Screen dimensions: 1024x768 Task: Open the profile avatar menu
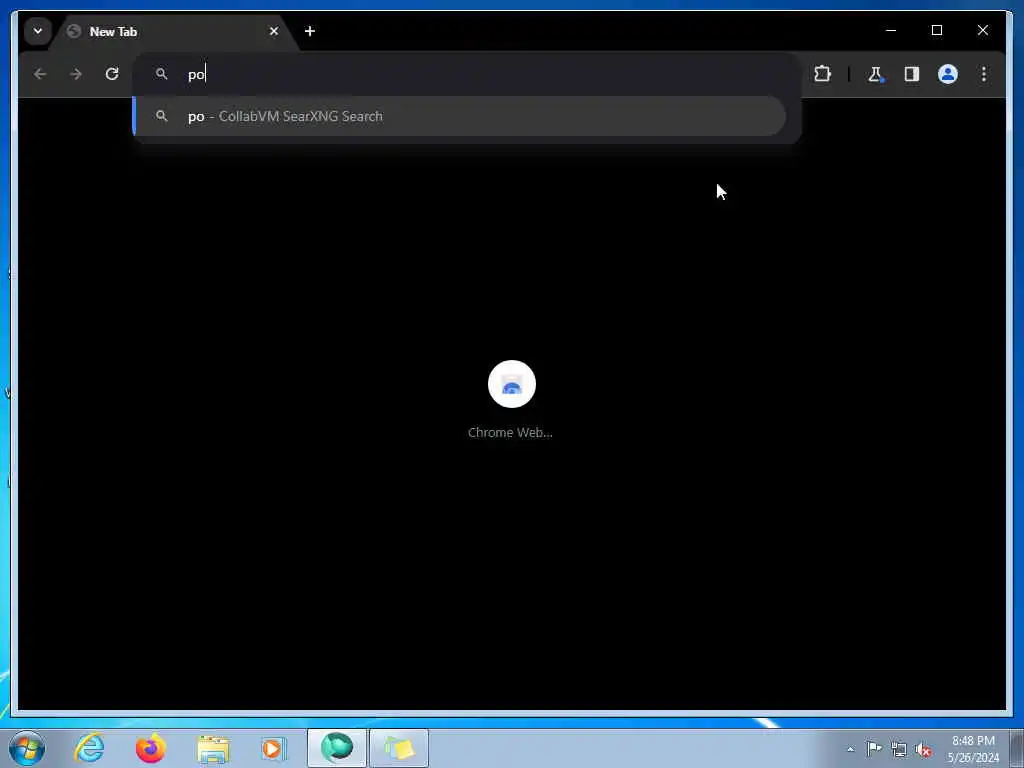tap(948, 74)
